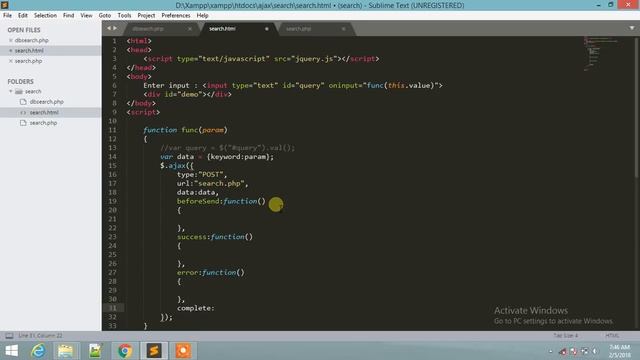Screen dimensions: 640x360
Task: Open the Tools menu
Action: point(124,16)
